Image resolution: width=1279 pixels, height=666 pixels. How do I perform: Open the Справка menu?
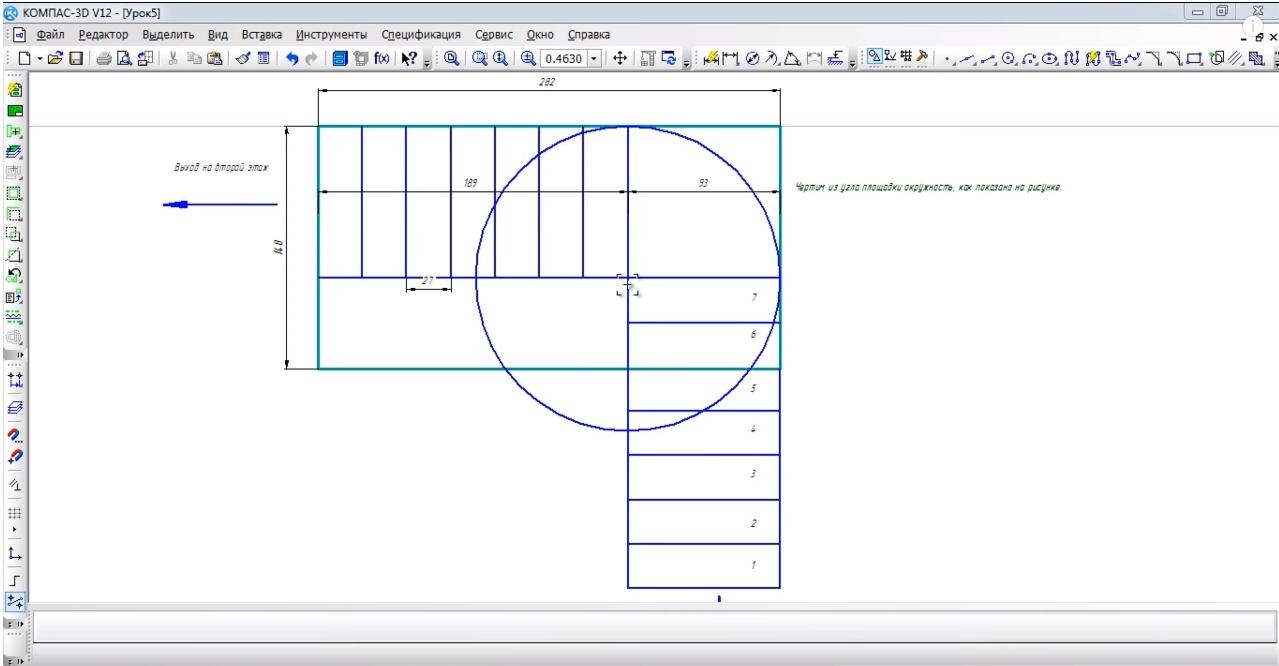coord(589,35)
